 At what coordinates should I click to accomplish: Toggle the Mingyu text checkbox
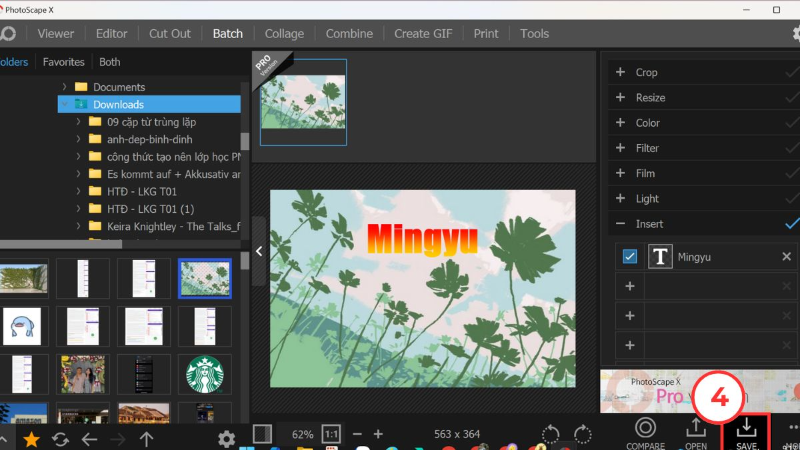[630, 256]
